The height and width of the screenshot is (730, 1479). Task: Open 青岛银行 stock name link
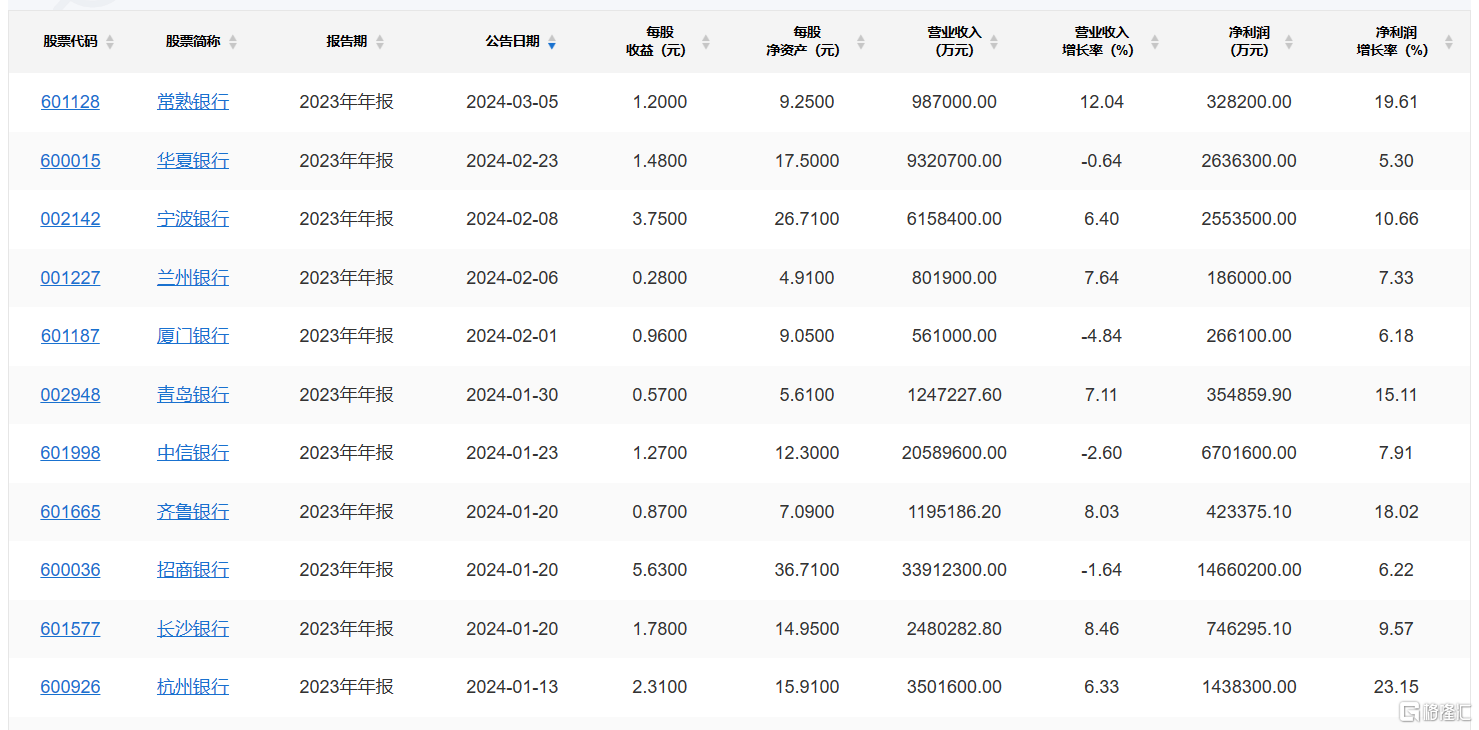pos(193,395)
